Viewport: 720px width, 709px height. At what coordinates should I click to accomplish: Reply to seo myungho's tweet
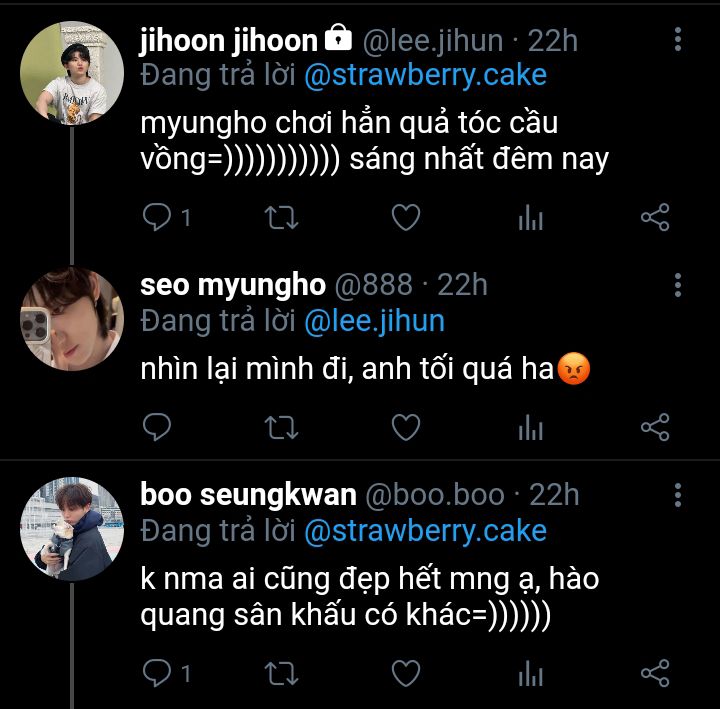pos(157,428)
